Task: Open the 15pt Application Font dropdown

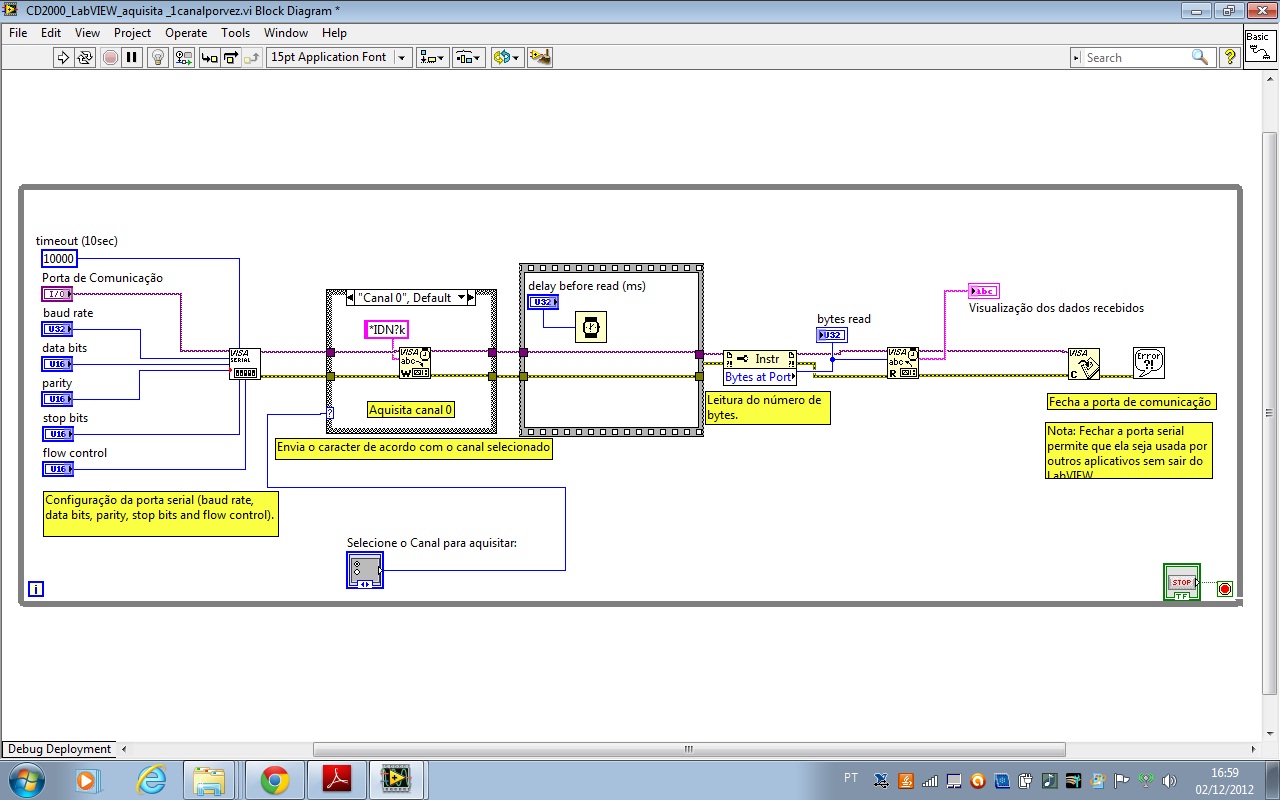Action: coord(338,58)
